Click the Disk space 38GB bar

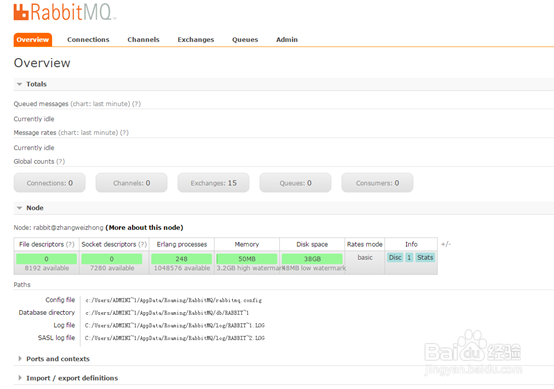point(312,259)
